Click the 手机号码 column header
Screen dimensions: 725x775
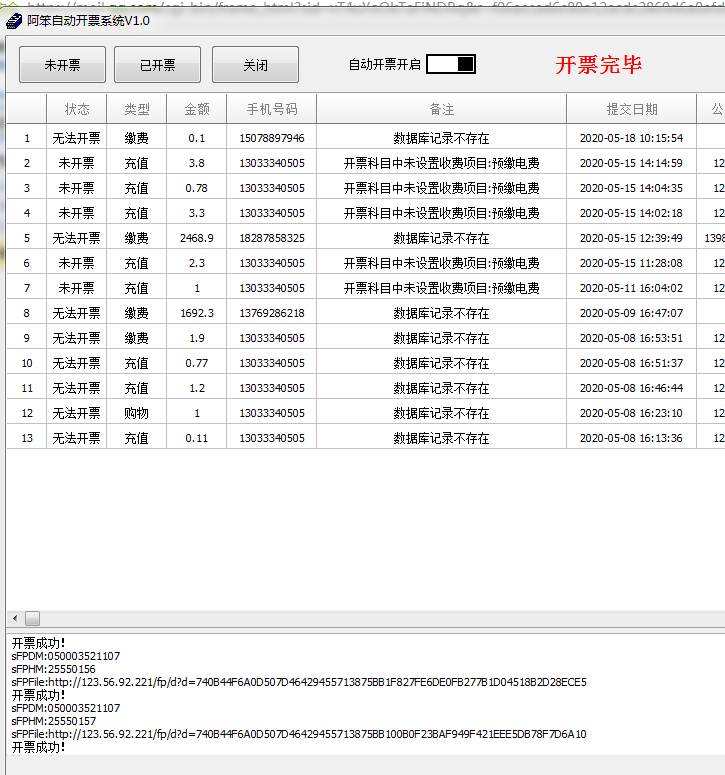[x=271, y=109]
